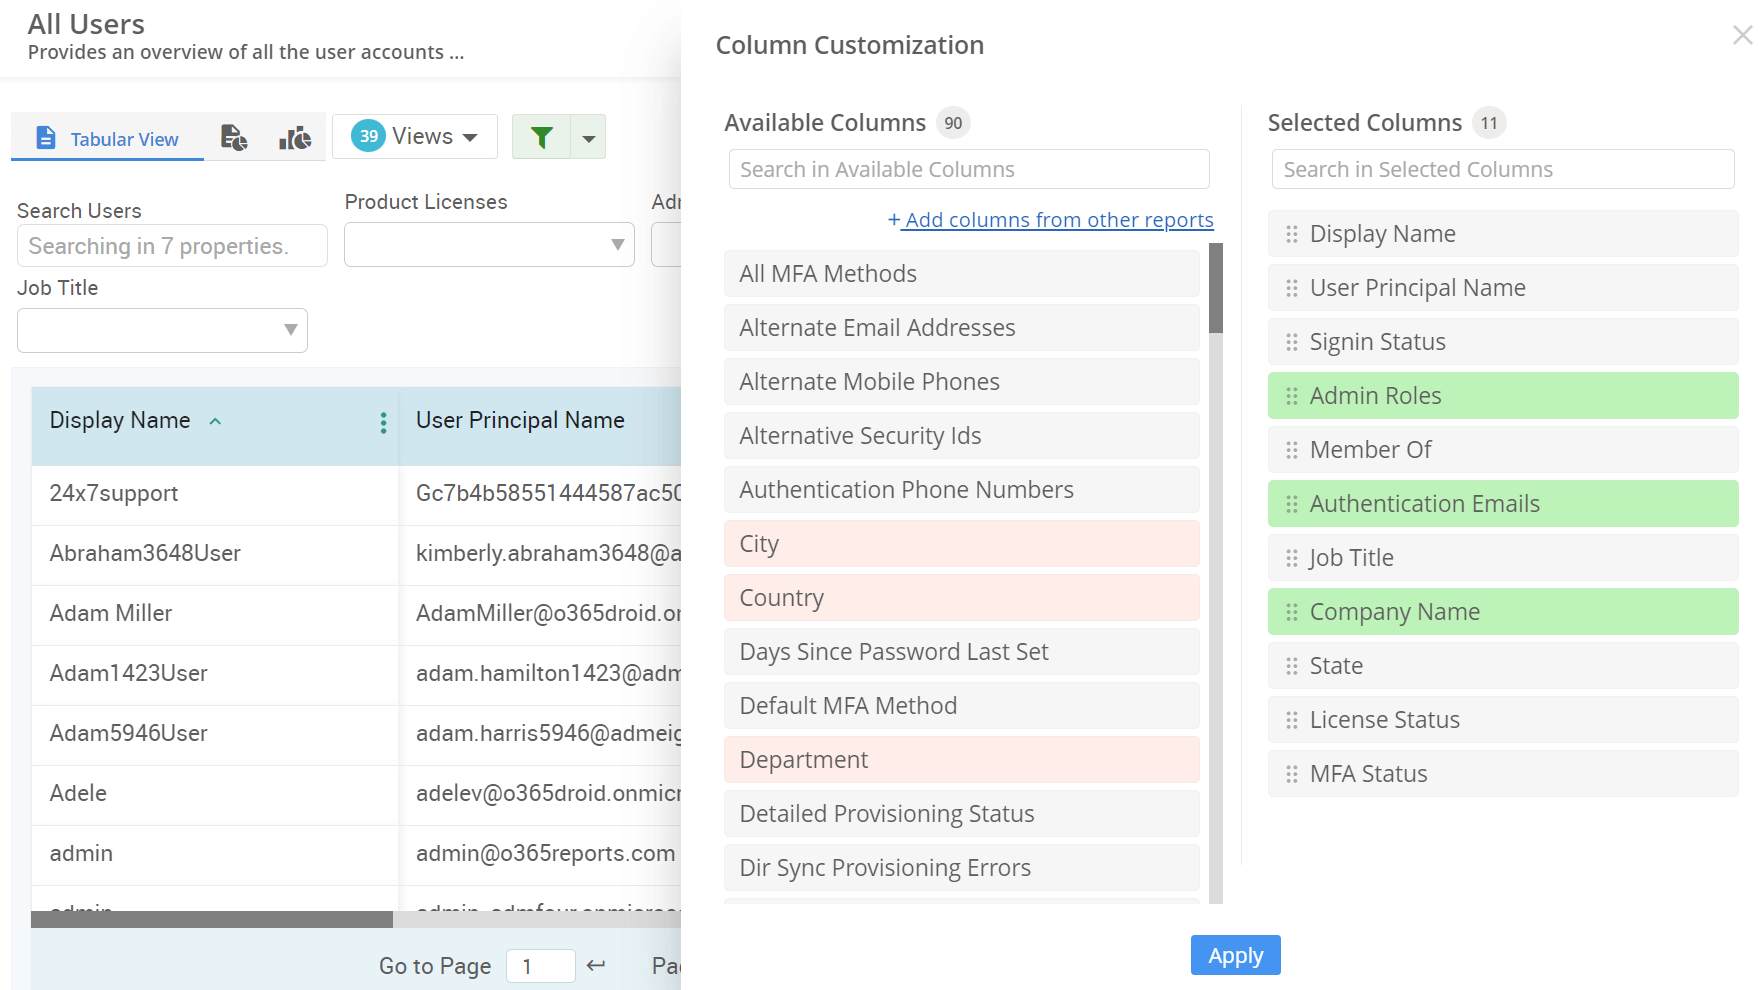The width and height of the screenshot is (1760, 990).
Task: Expand the filter options dropdown arrow
Action: (589, 138)
